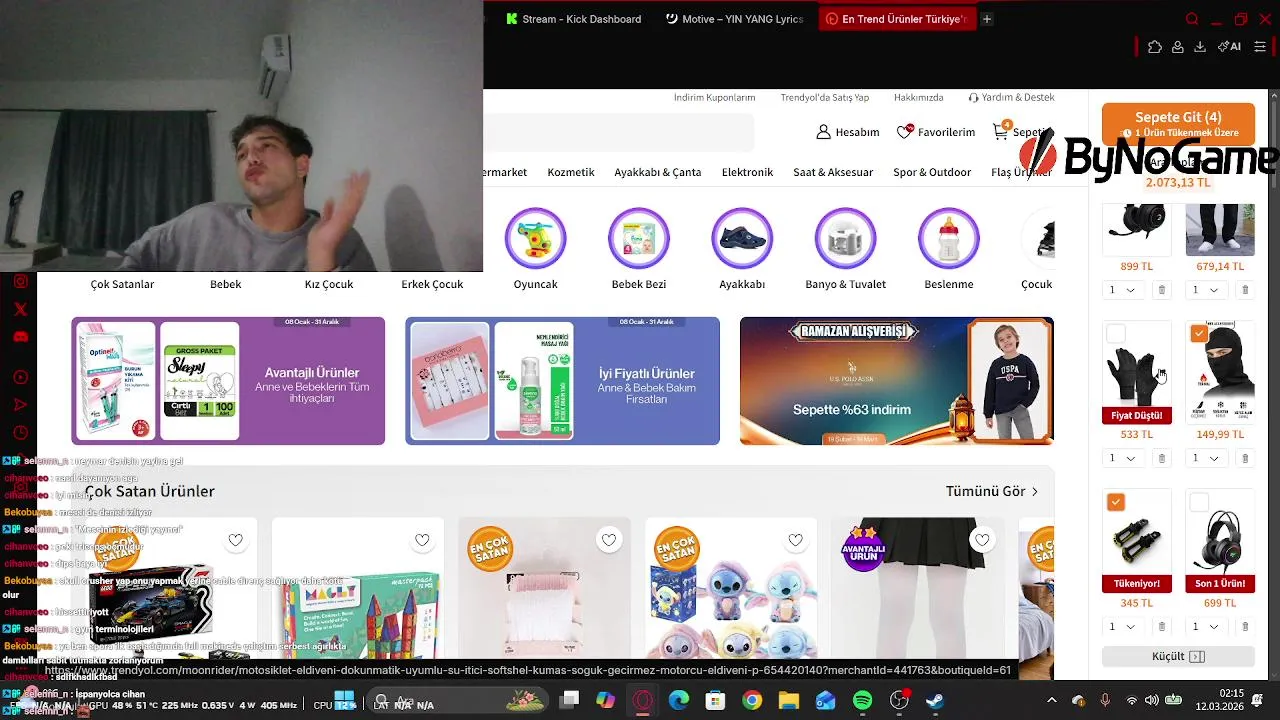
Task: Open the Windows Start menu
Action: [x=344, y=700]
